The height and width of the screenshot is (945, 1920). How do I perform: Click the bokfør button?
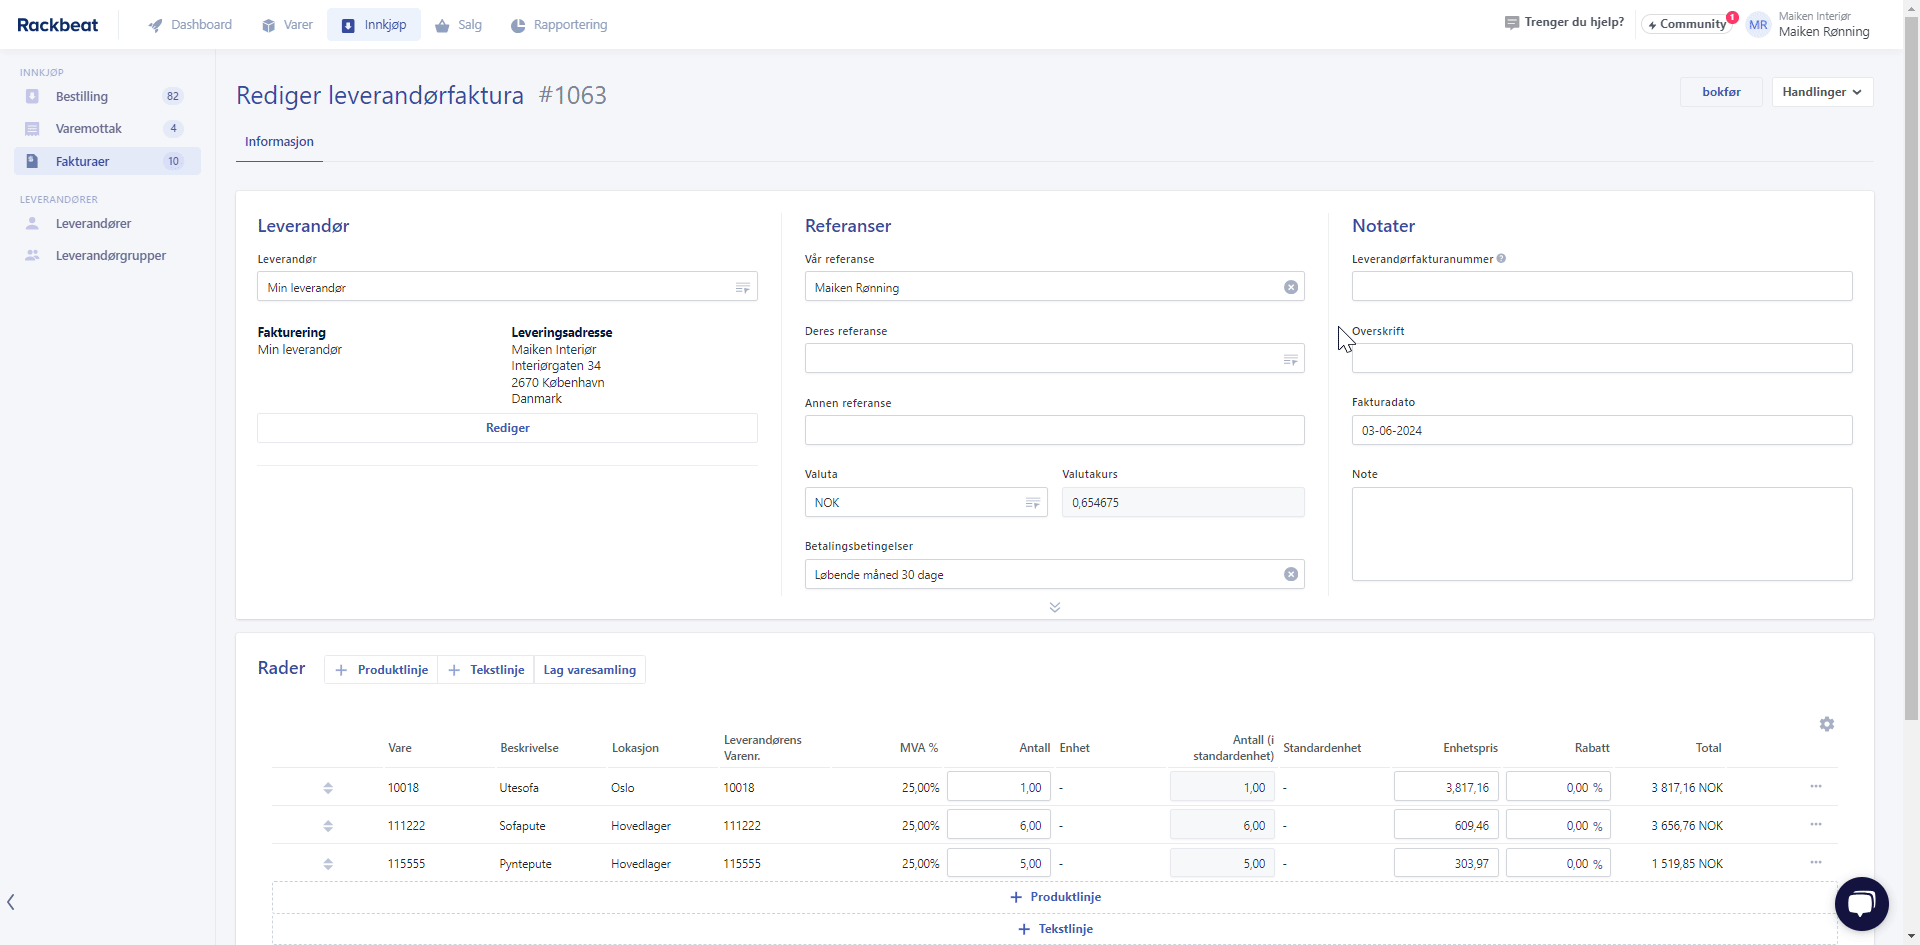coord(1721,92)
